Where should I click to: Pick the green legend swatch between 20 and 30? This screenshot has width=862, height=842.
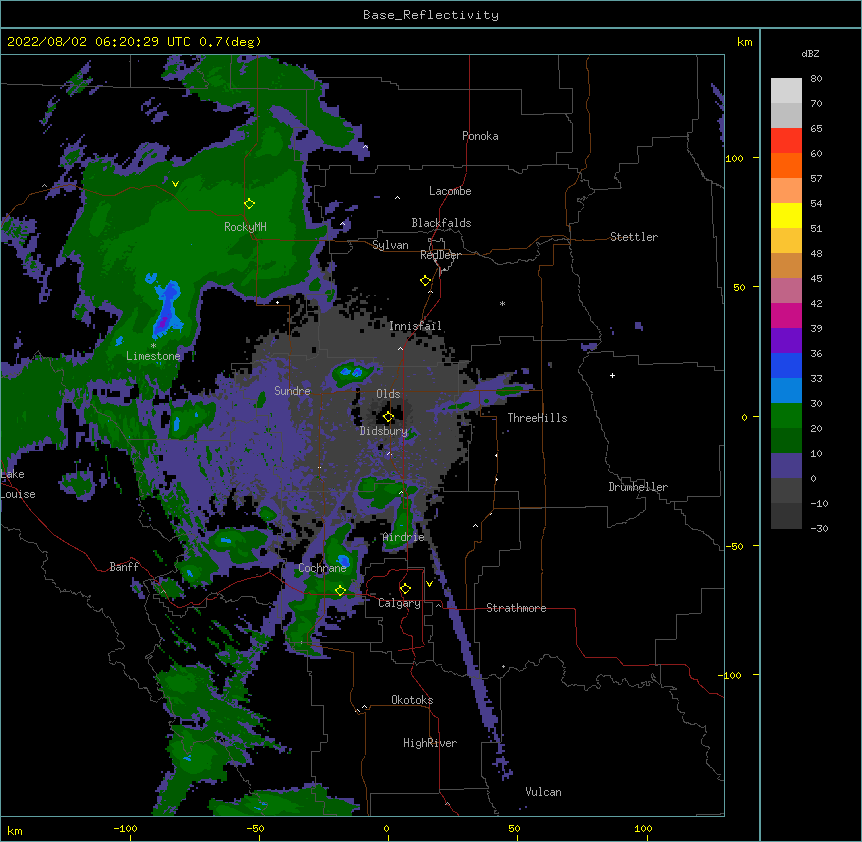pos(786,416)
